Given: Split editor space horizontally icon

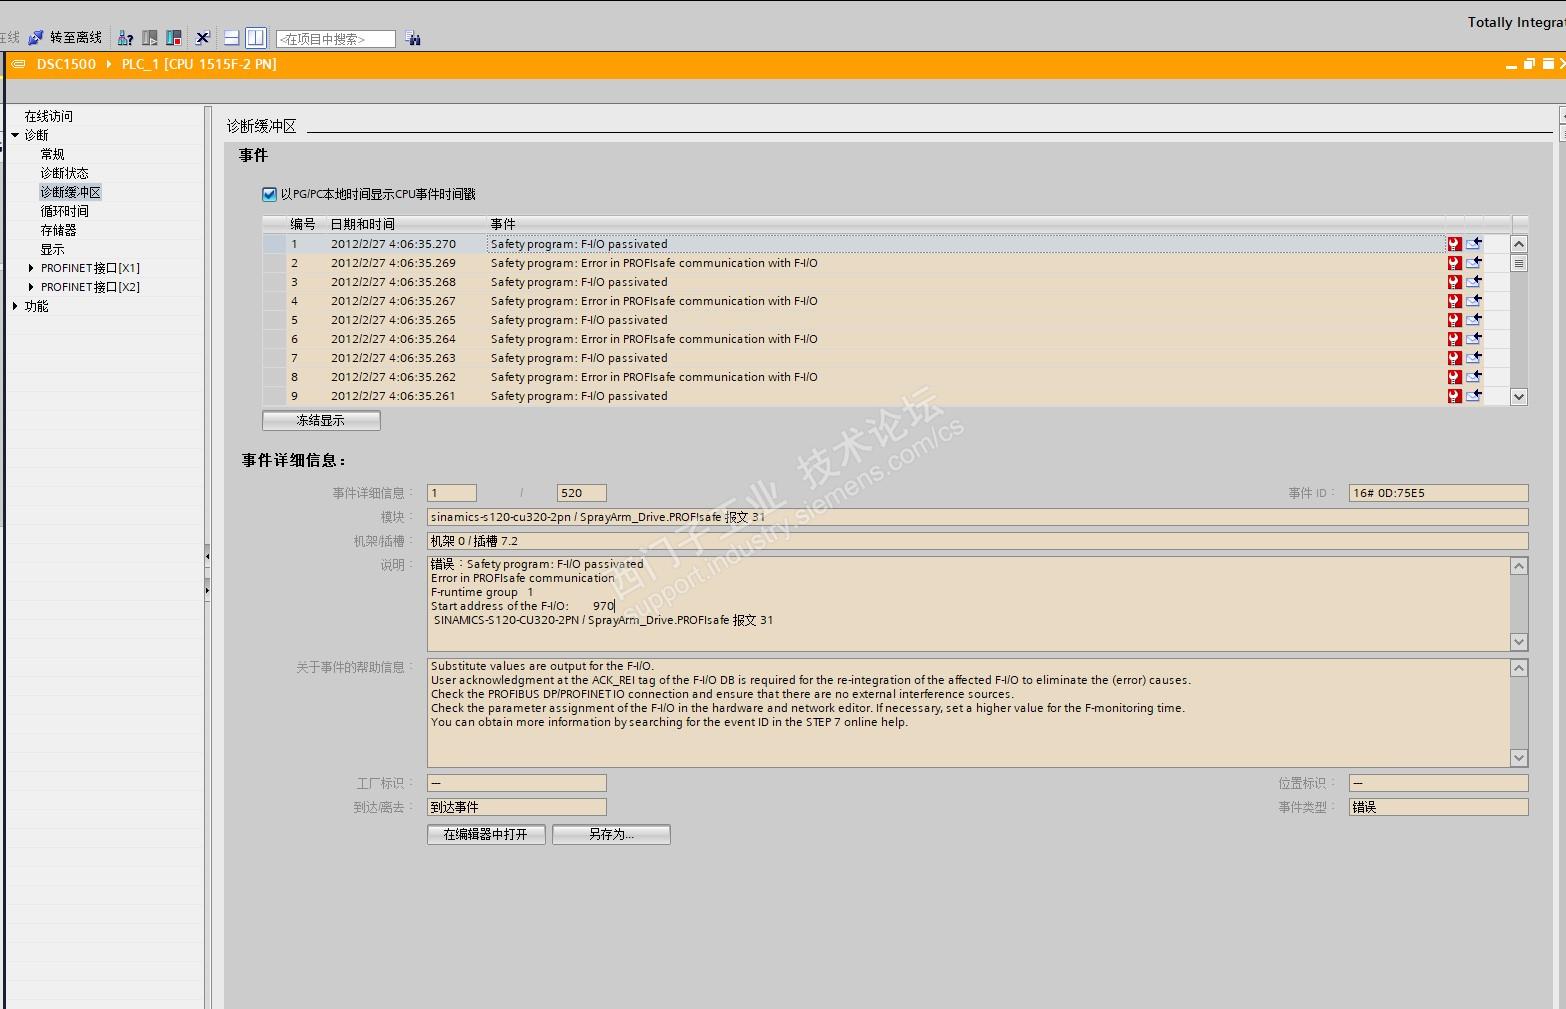Looking at the screenshot, I should pos(231,38).
